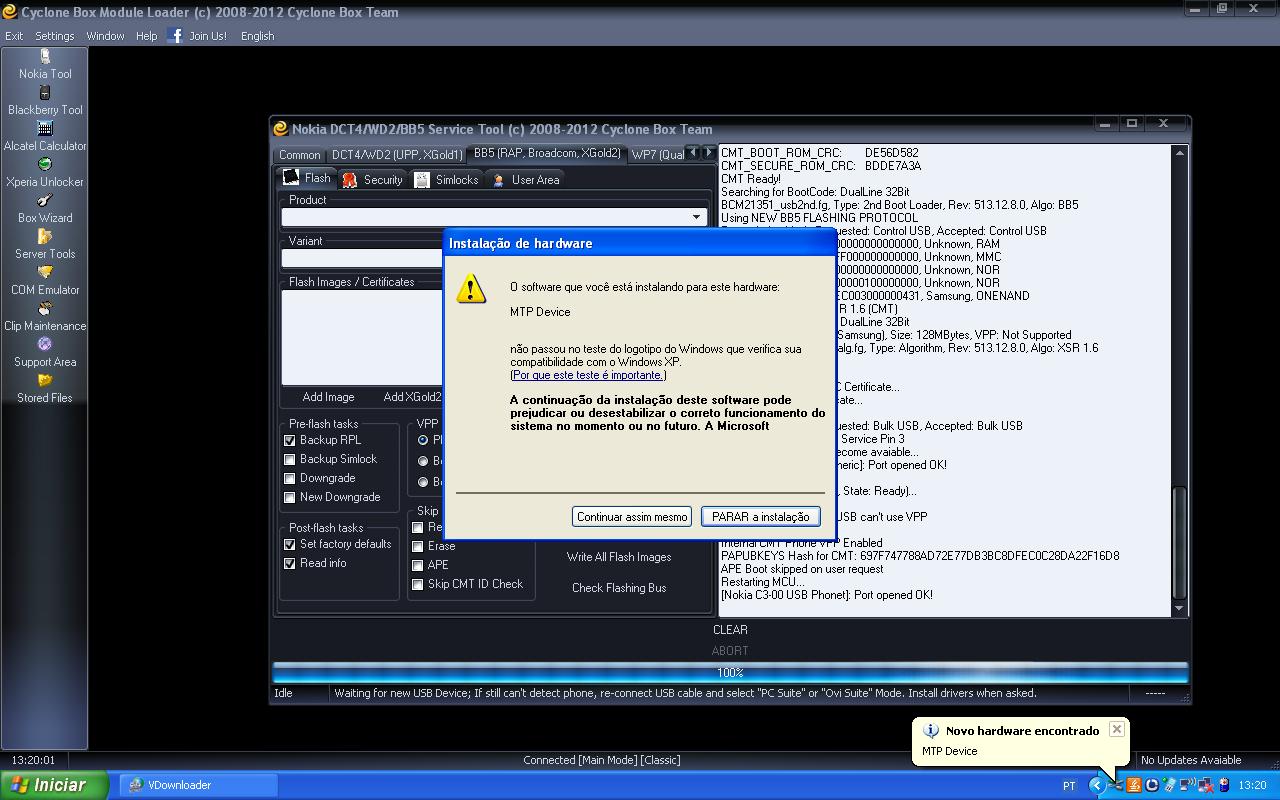The width and height of the screenshot is (1280, 800).
Task: Click the new hardware tray icon
Action: (x=1117, y=785)
